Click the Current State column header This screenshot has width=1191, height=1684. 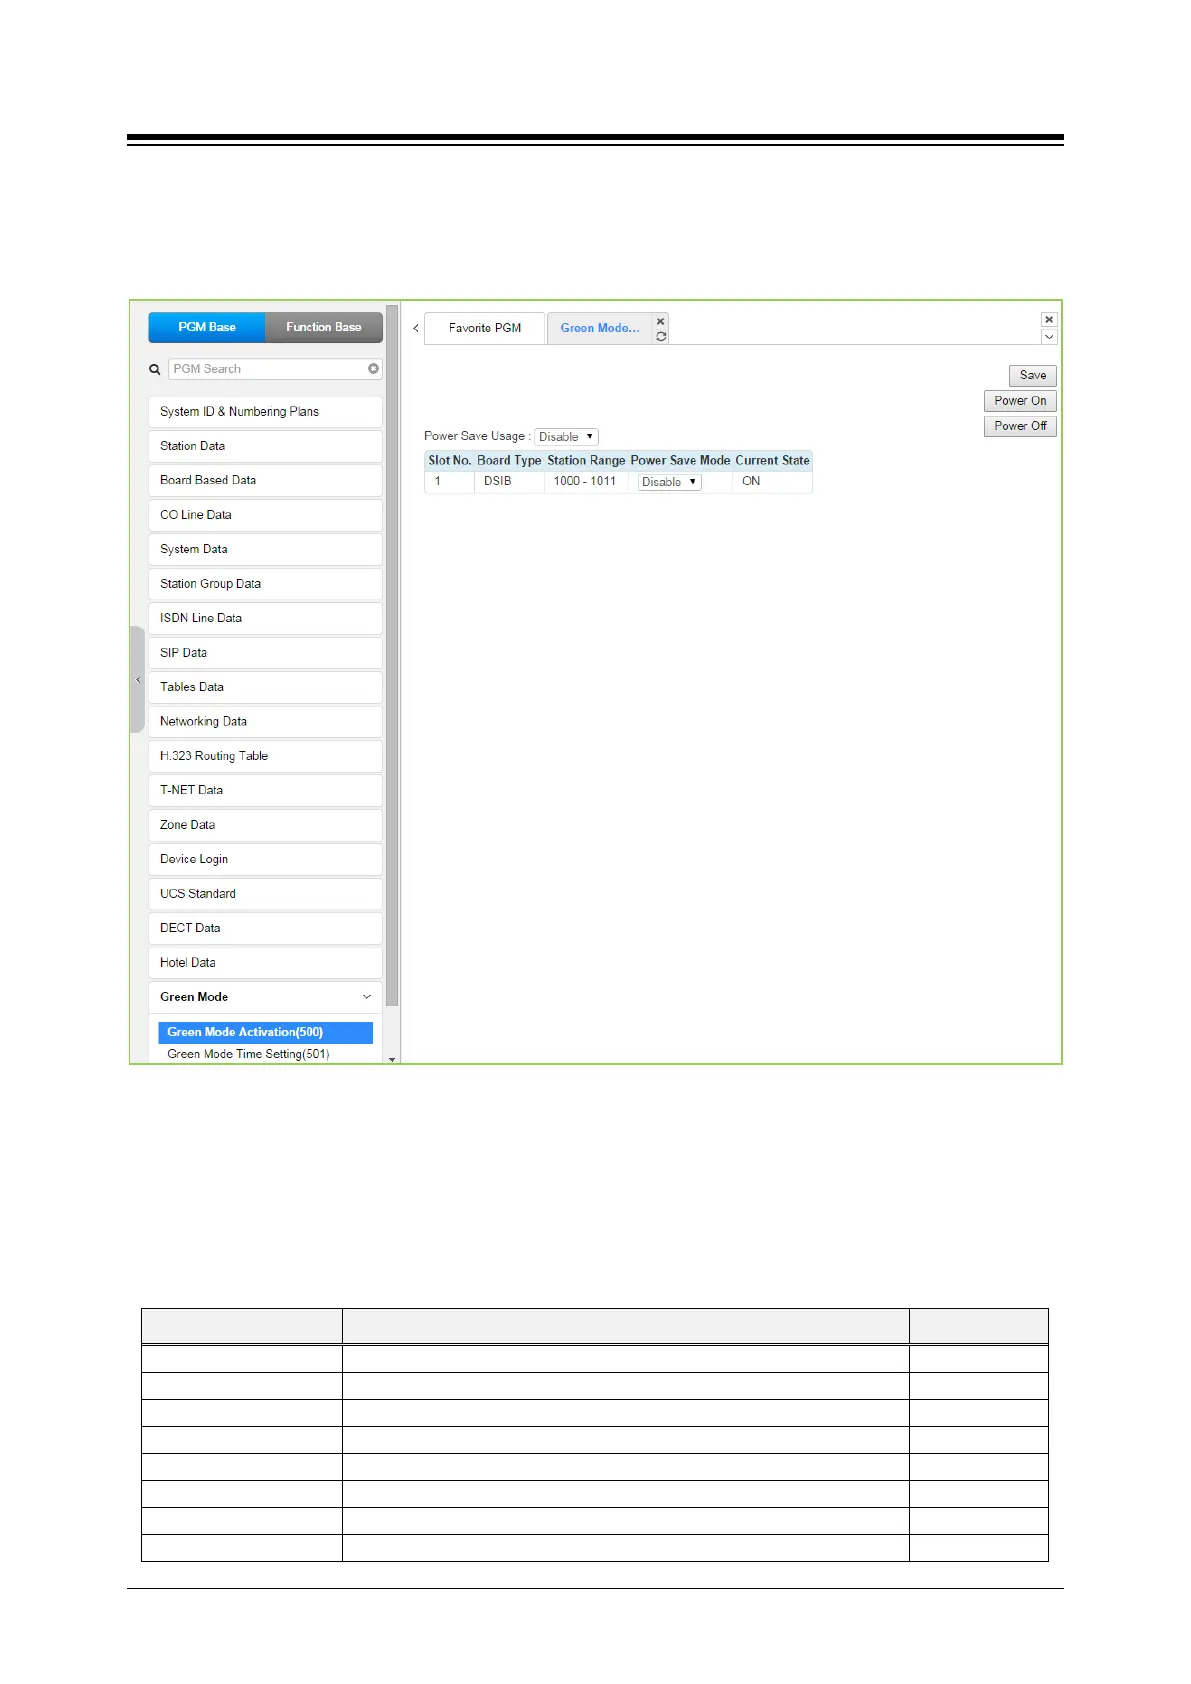pyautogui.click(x=772, y=461)
